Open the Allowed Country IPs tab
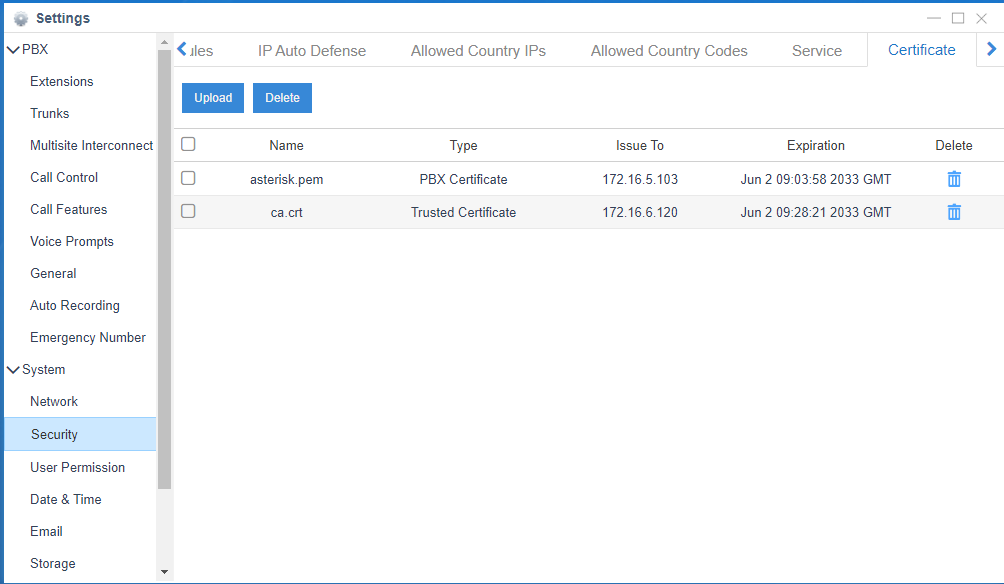This screenshot has height=584, width=1004. click(x=478, y=51)
